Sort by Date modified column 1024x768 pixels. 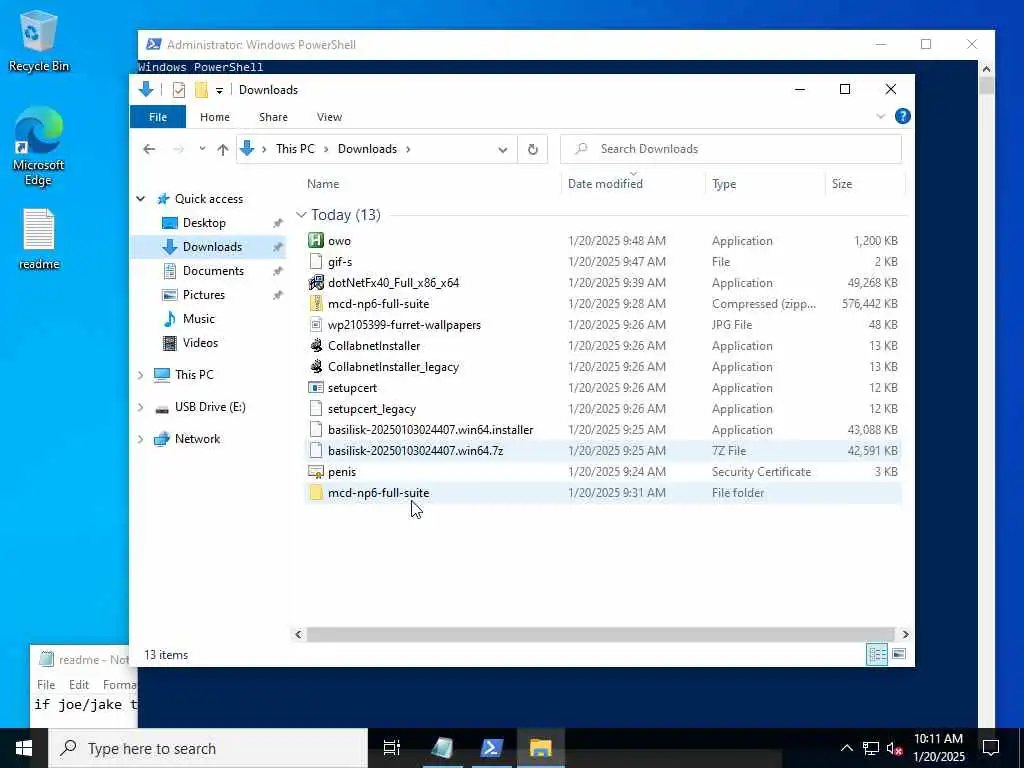click(633, 184)
